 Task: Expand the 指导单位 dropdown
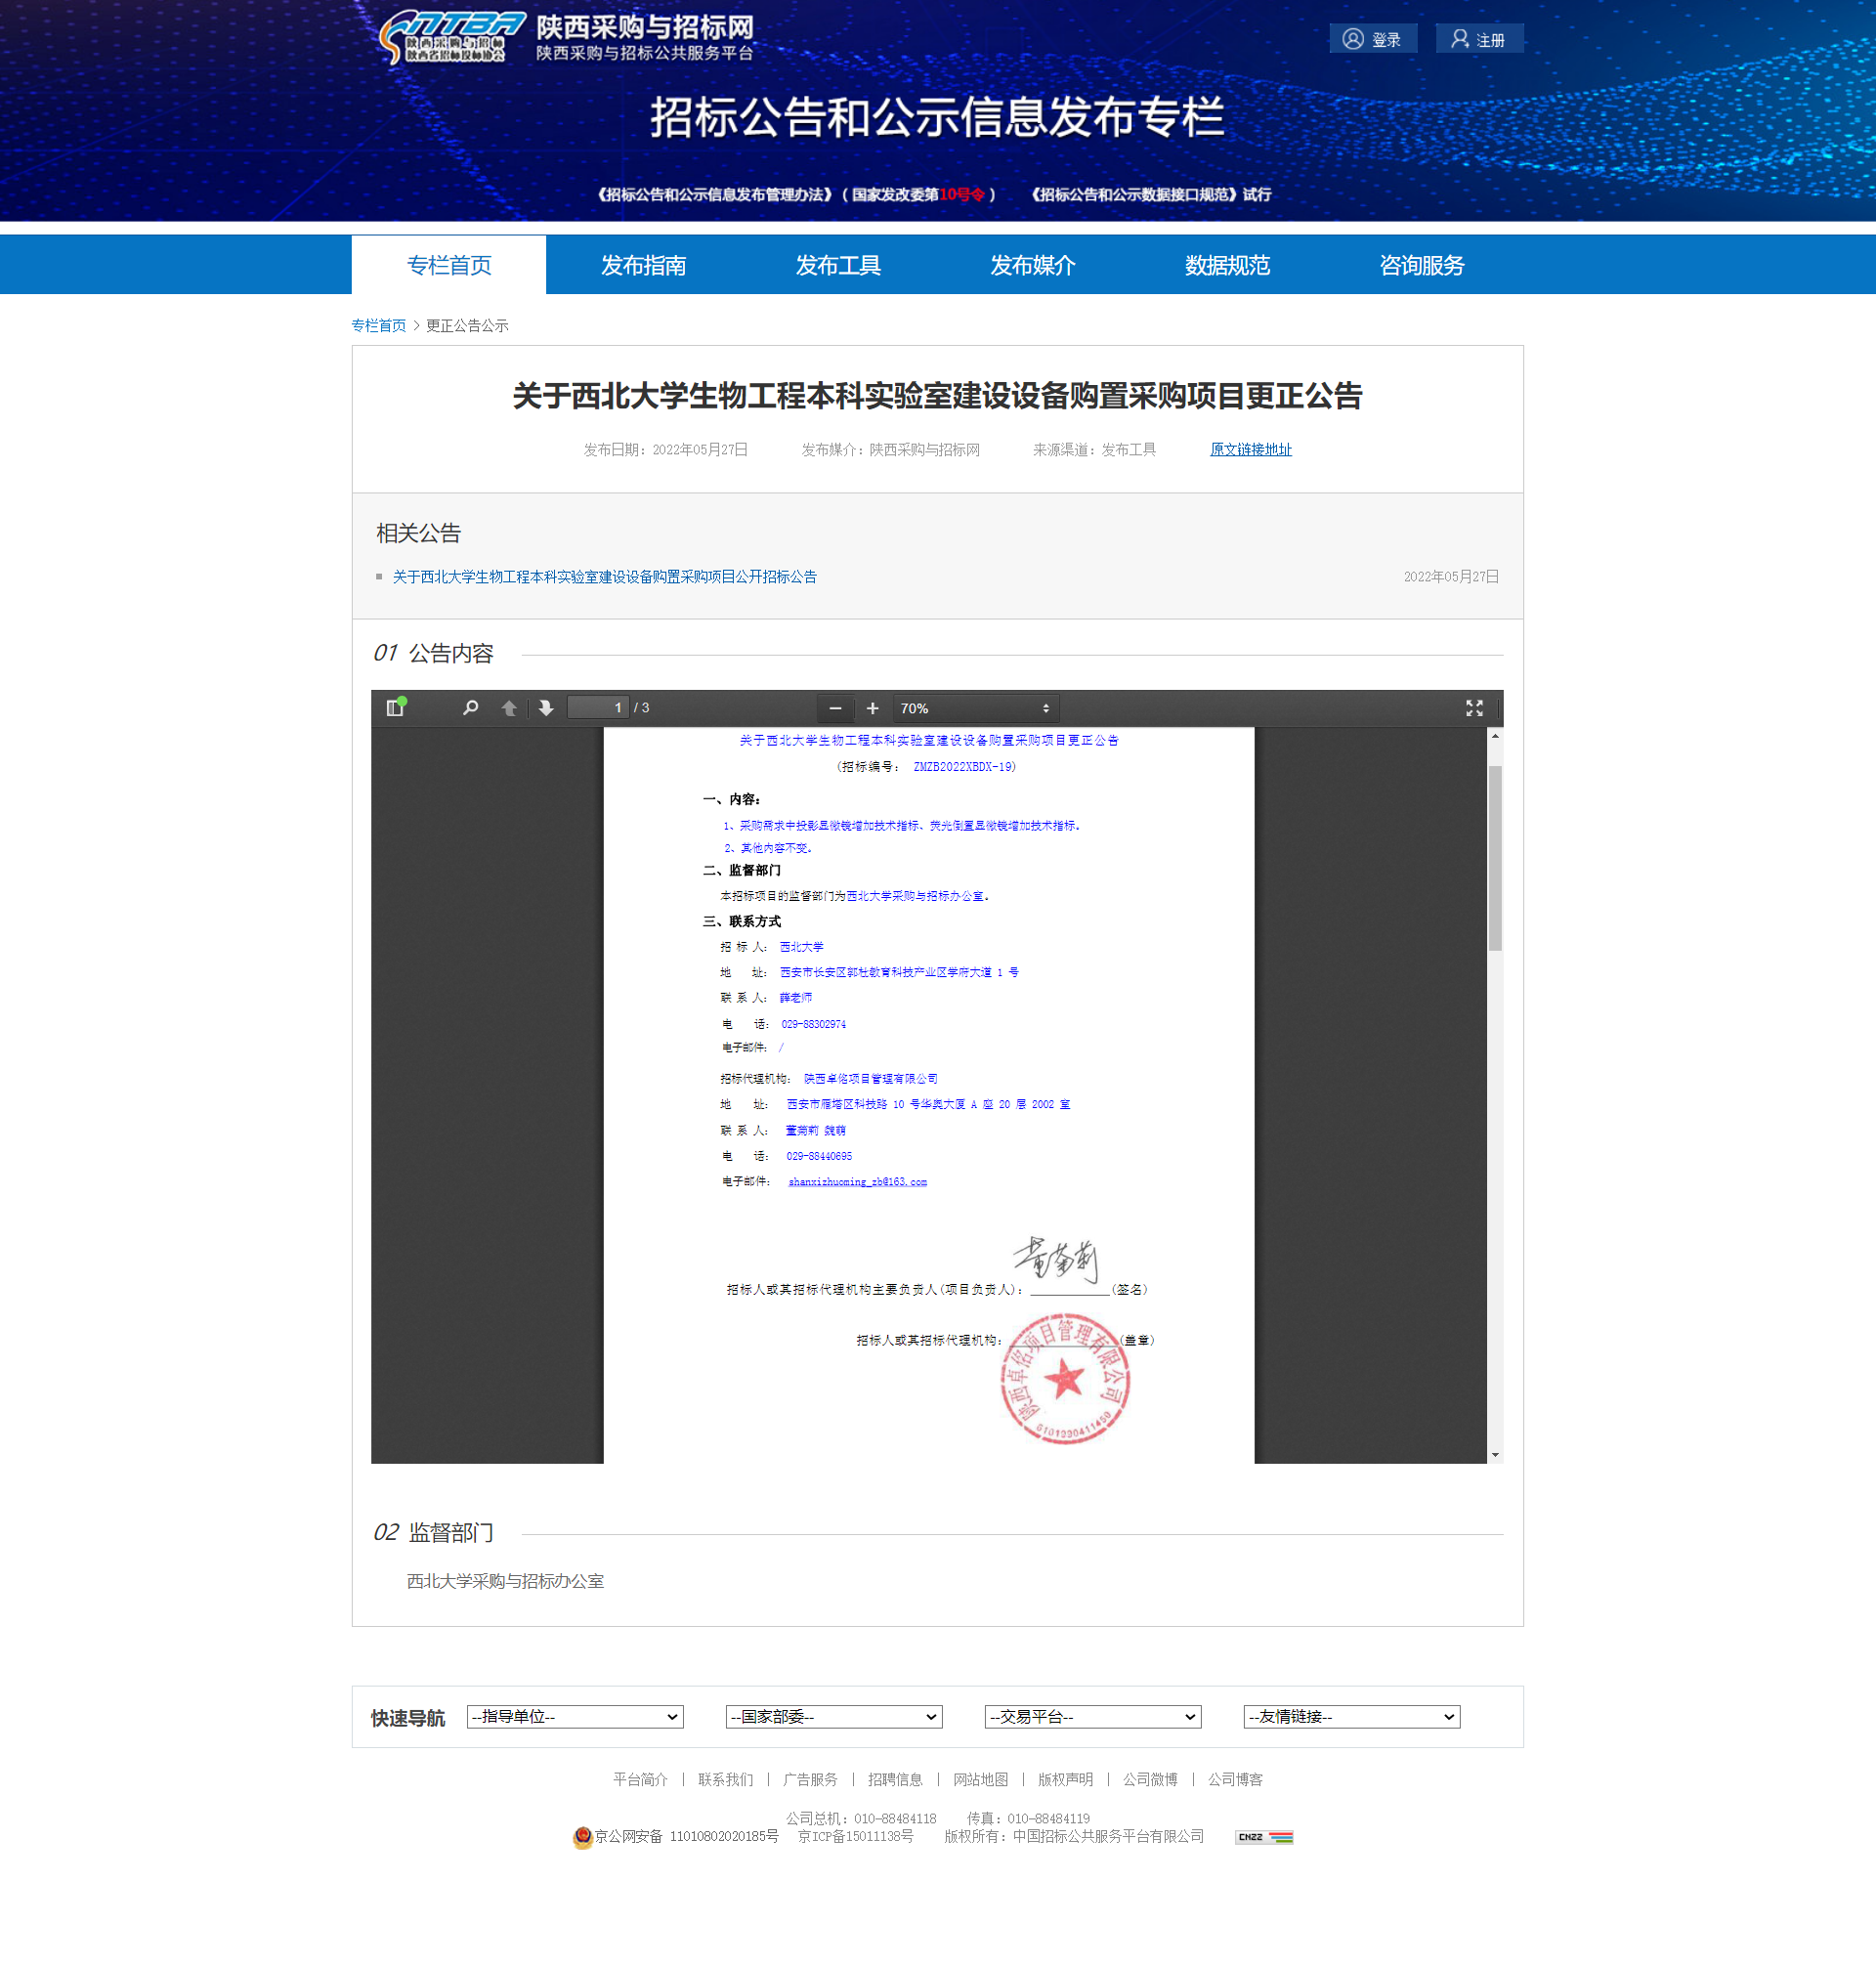(575, 1717)
